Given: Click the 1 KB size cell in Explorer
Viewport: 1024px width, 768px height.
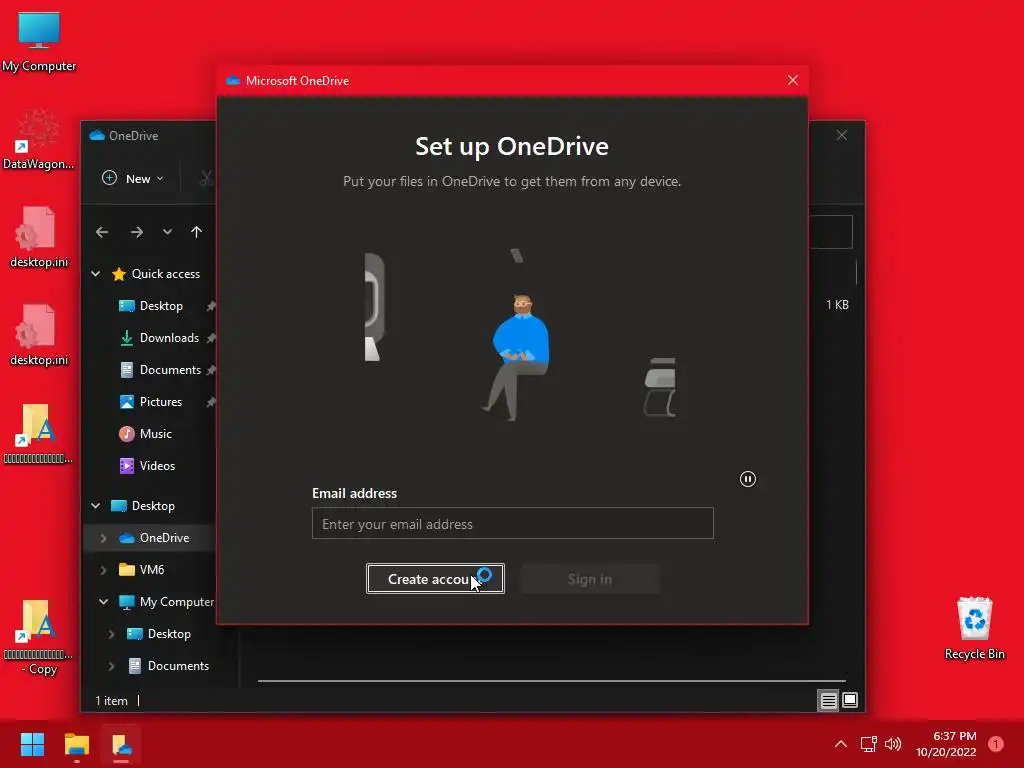Looking at the screenshot, I should click(x=837, y=304).
